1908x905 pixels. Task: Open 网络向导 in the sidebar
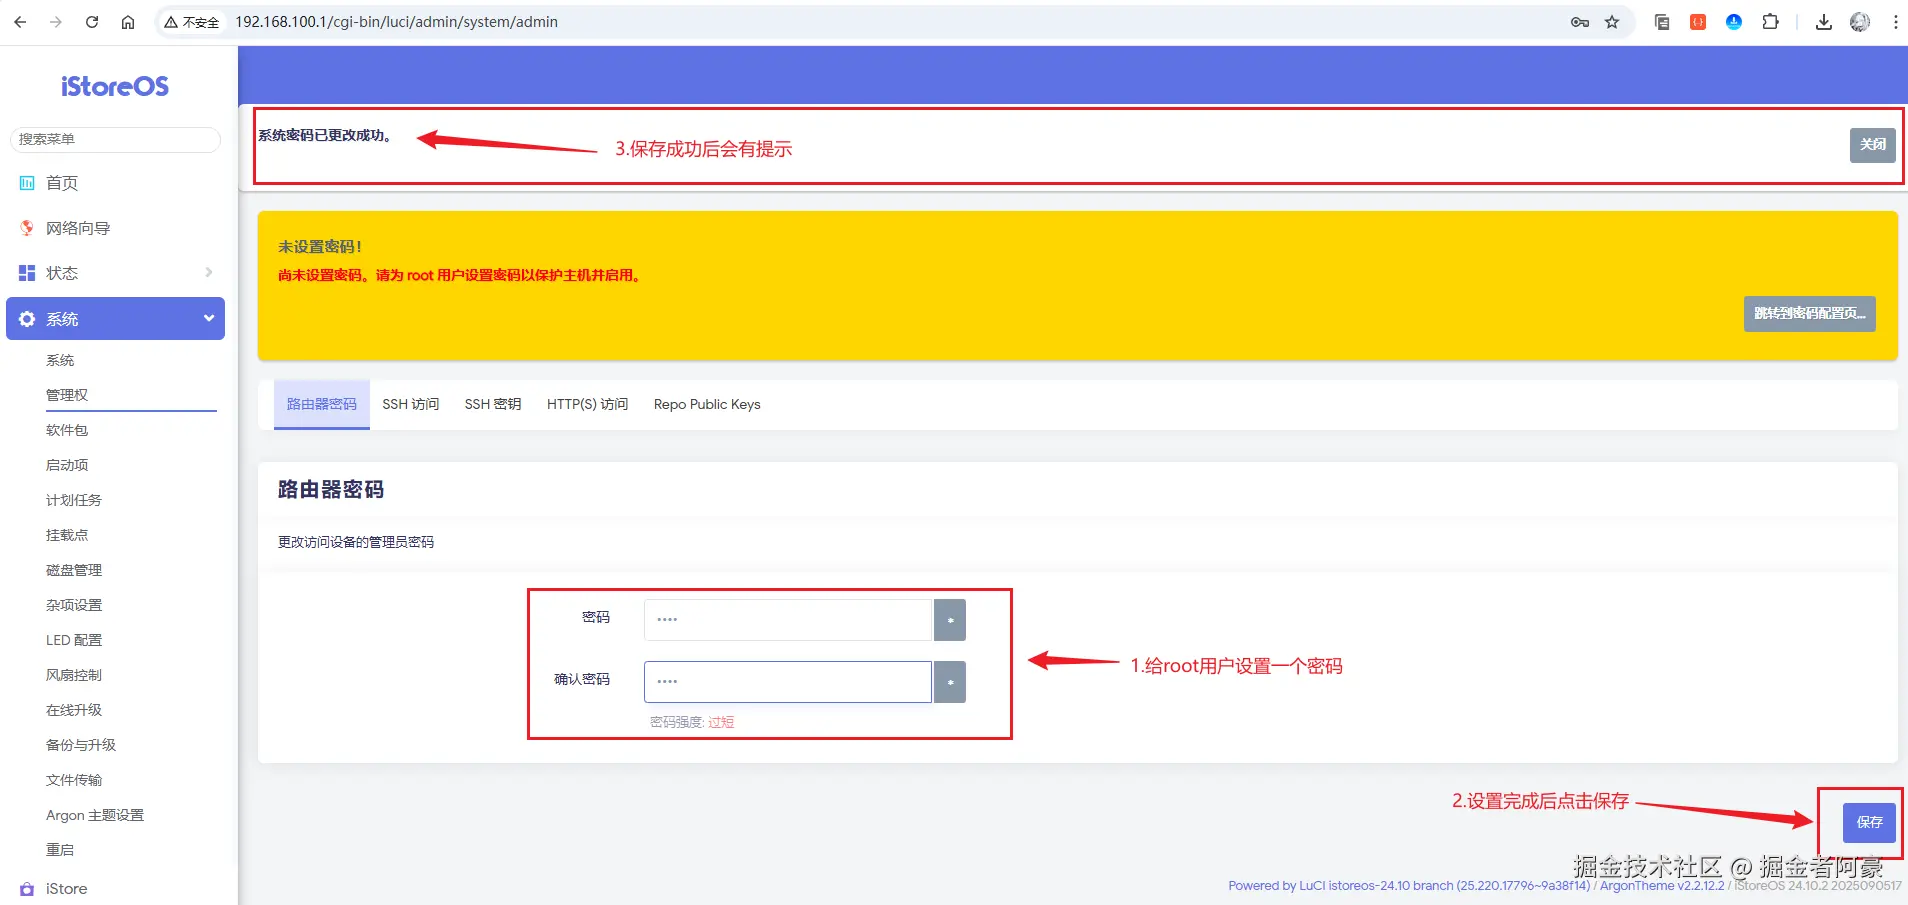click(115, 228)
